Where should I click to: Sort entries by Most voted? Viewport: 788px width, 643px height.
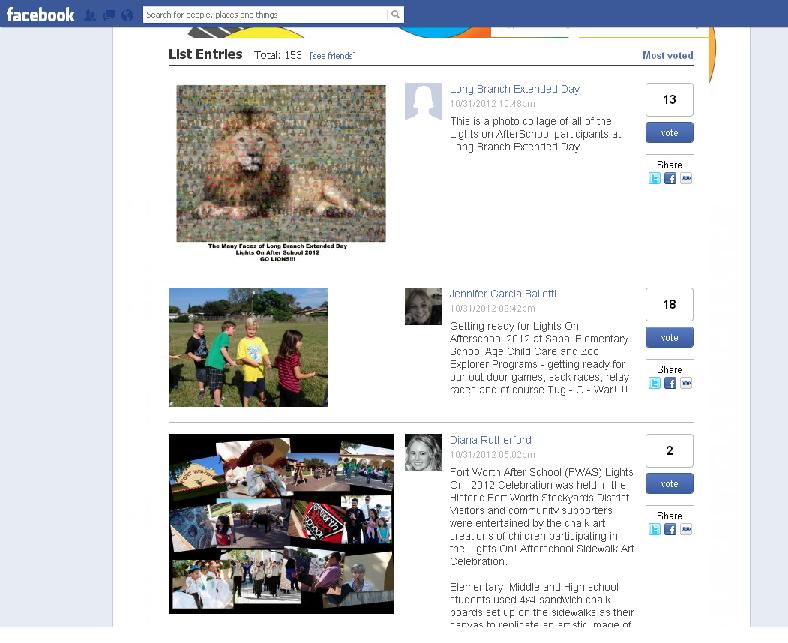(668, 55)
